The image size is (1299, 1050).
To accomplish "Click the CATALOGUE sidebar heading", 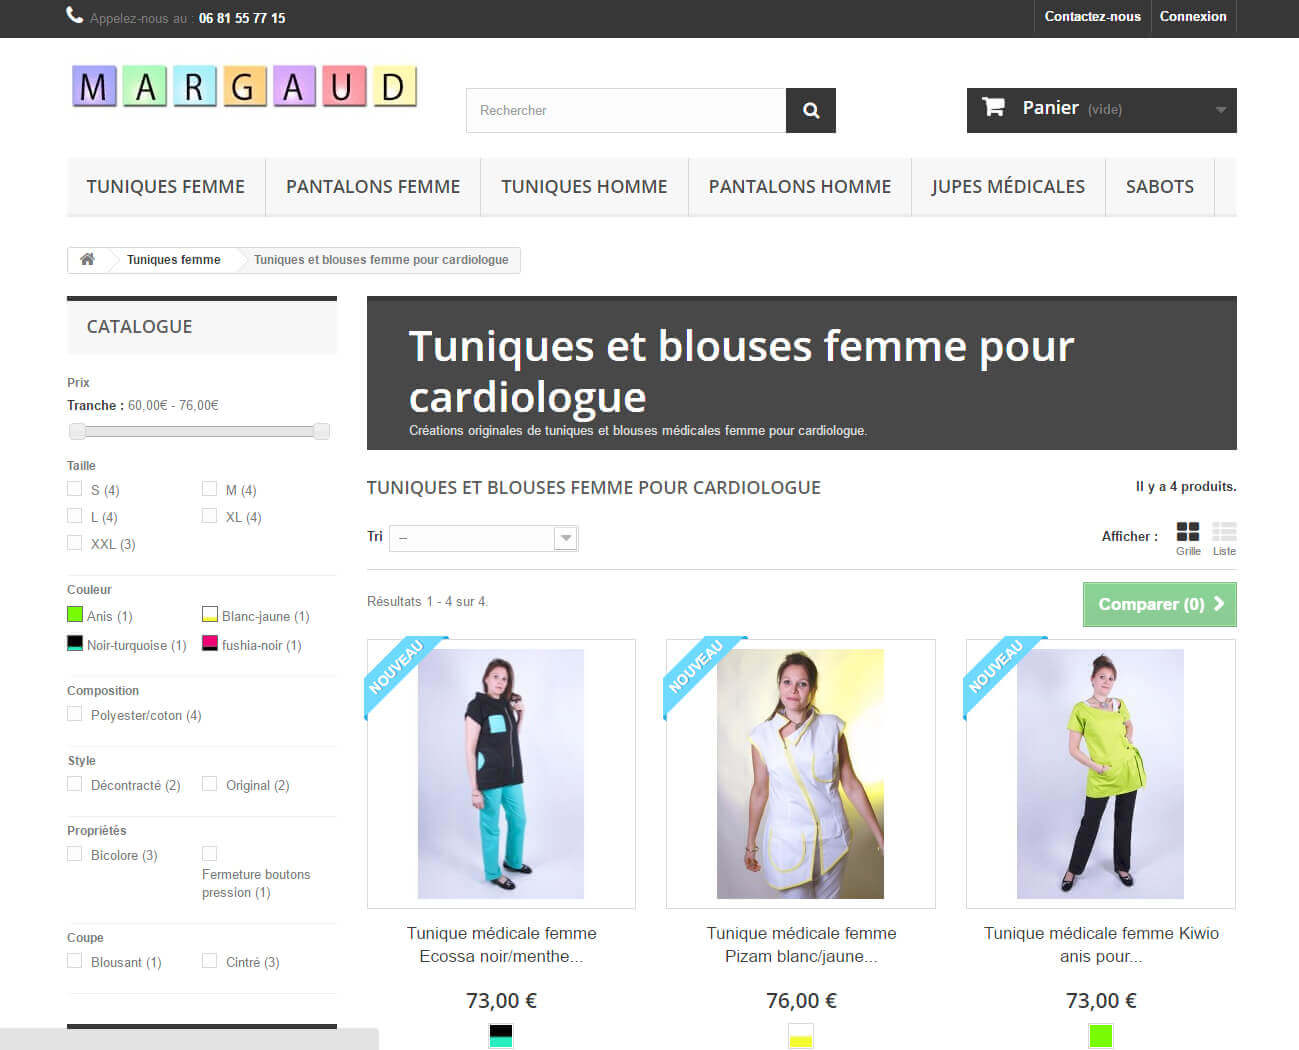I will coord(139,327).
